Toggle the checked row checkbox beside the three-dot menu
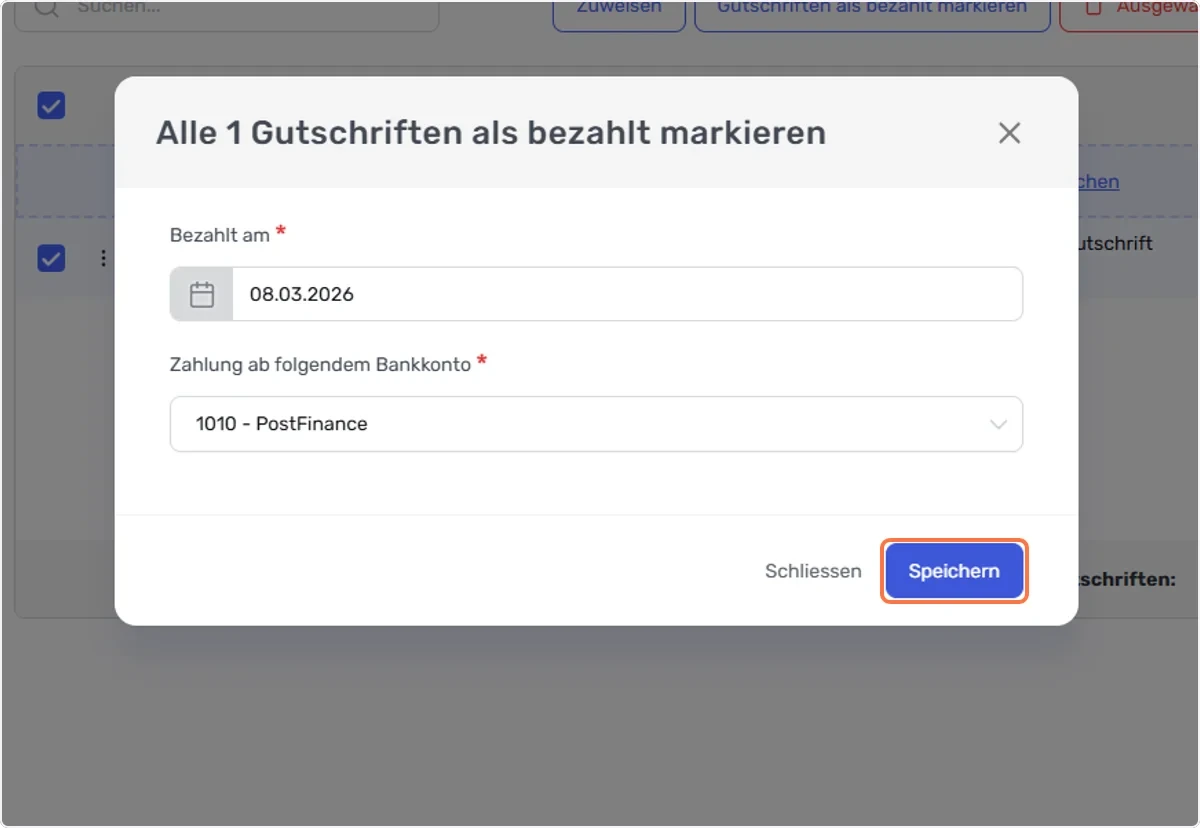This screenshot has width=1200, height=828. (51, 258)
